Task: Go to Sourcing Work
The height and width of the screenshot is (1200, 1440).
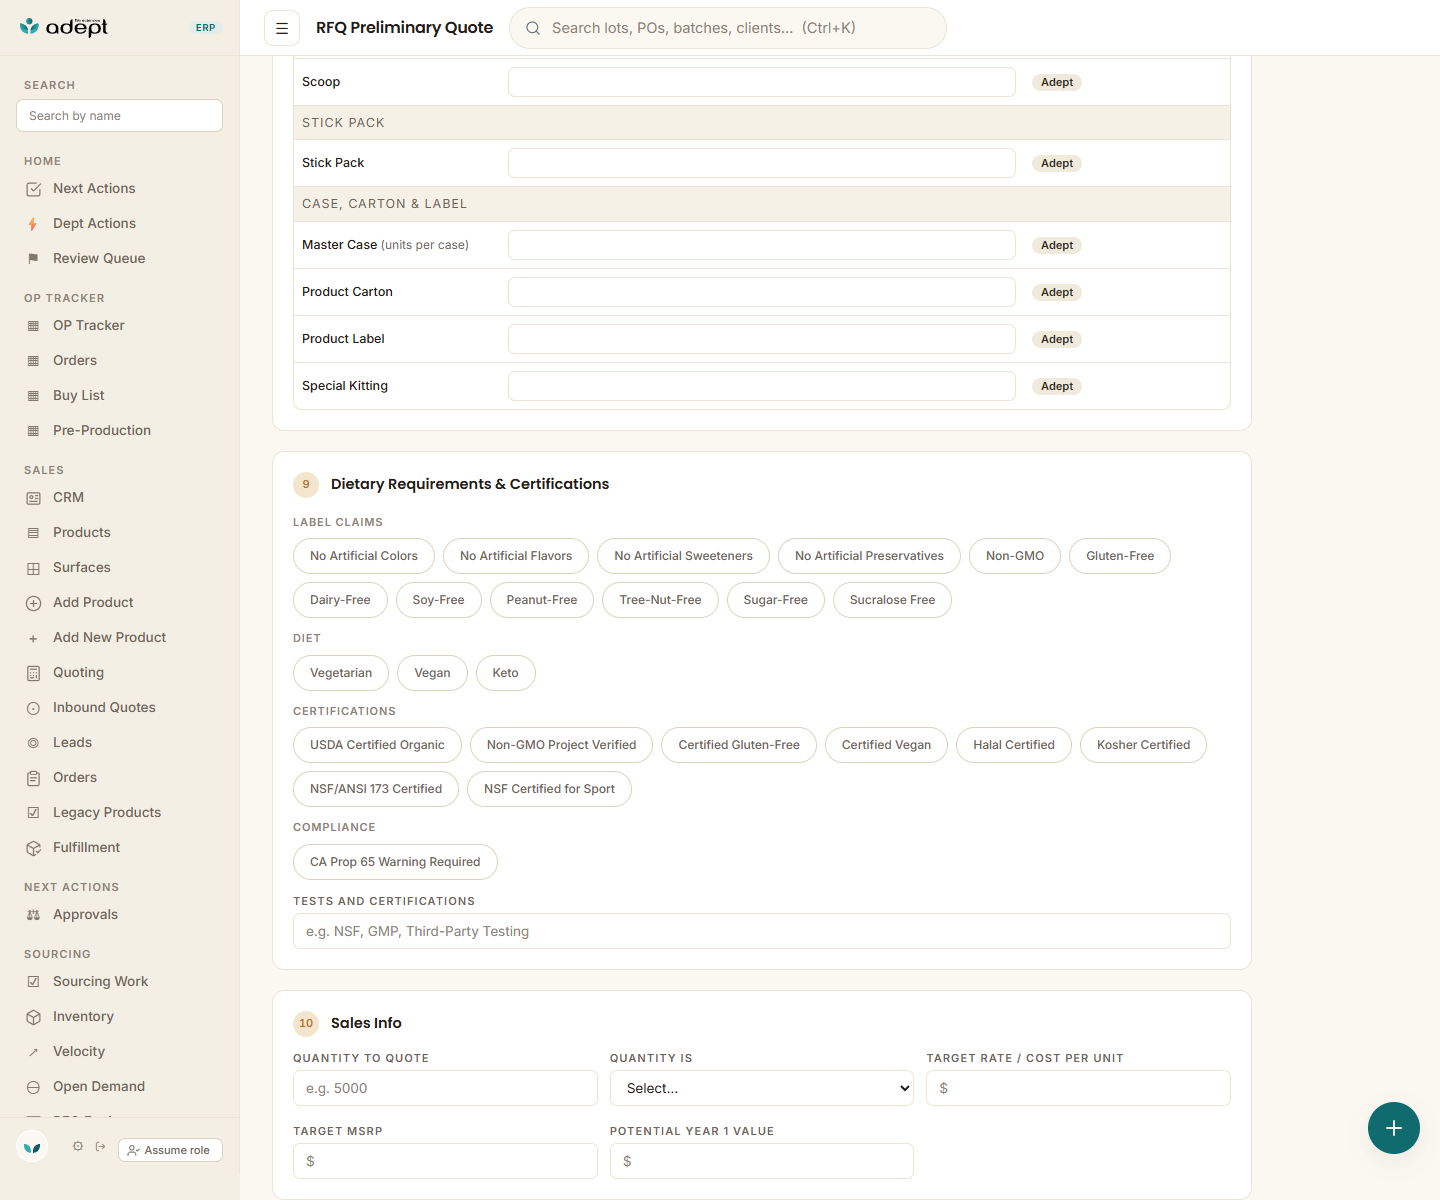Action: (x=100, y=982)
